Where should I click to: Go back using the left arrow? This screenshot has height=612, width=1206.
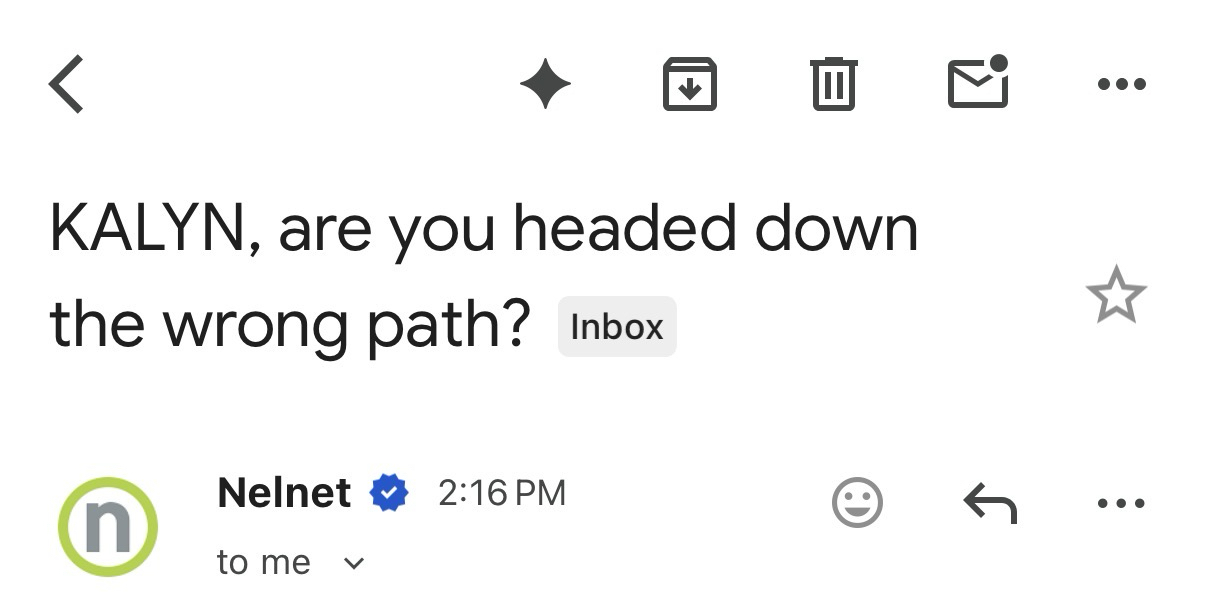click(x=66, y=84)
